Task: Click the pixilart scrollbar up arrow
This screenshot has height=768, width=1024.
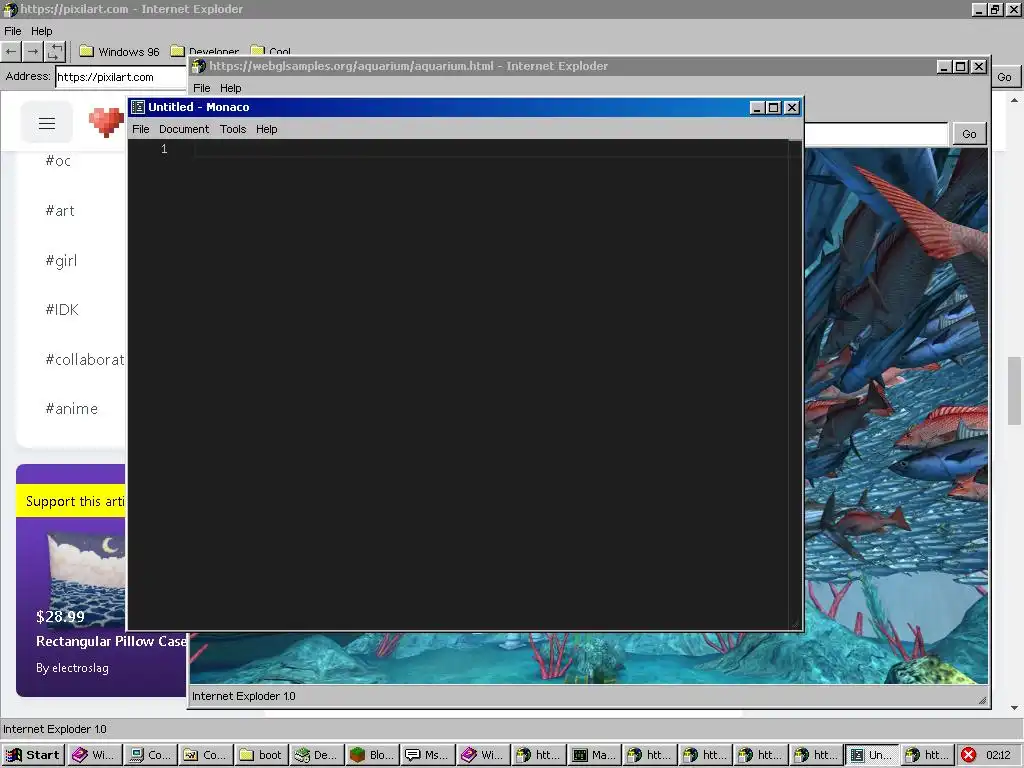Action: pyautogui.click(x=1014, y=101)
